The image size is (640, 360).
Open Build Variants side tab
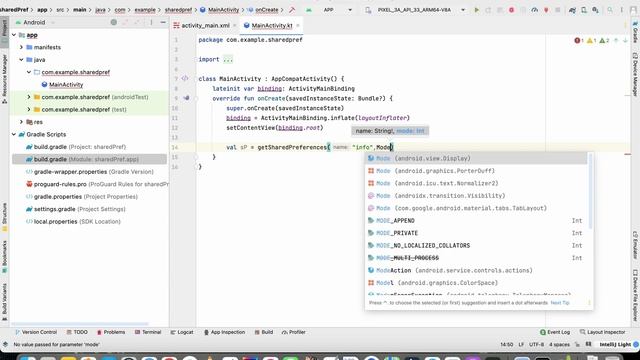(x=4, y=301)
